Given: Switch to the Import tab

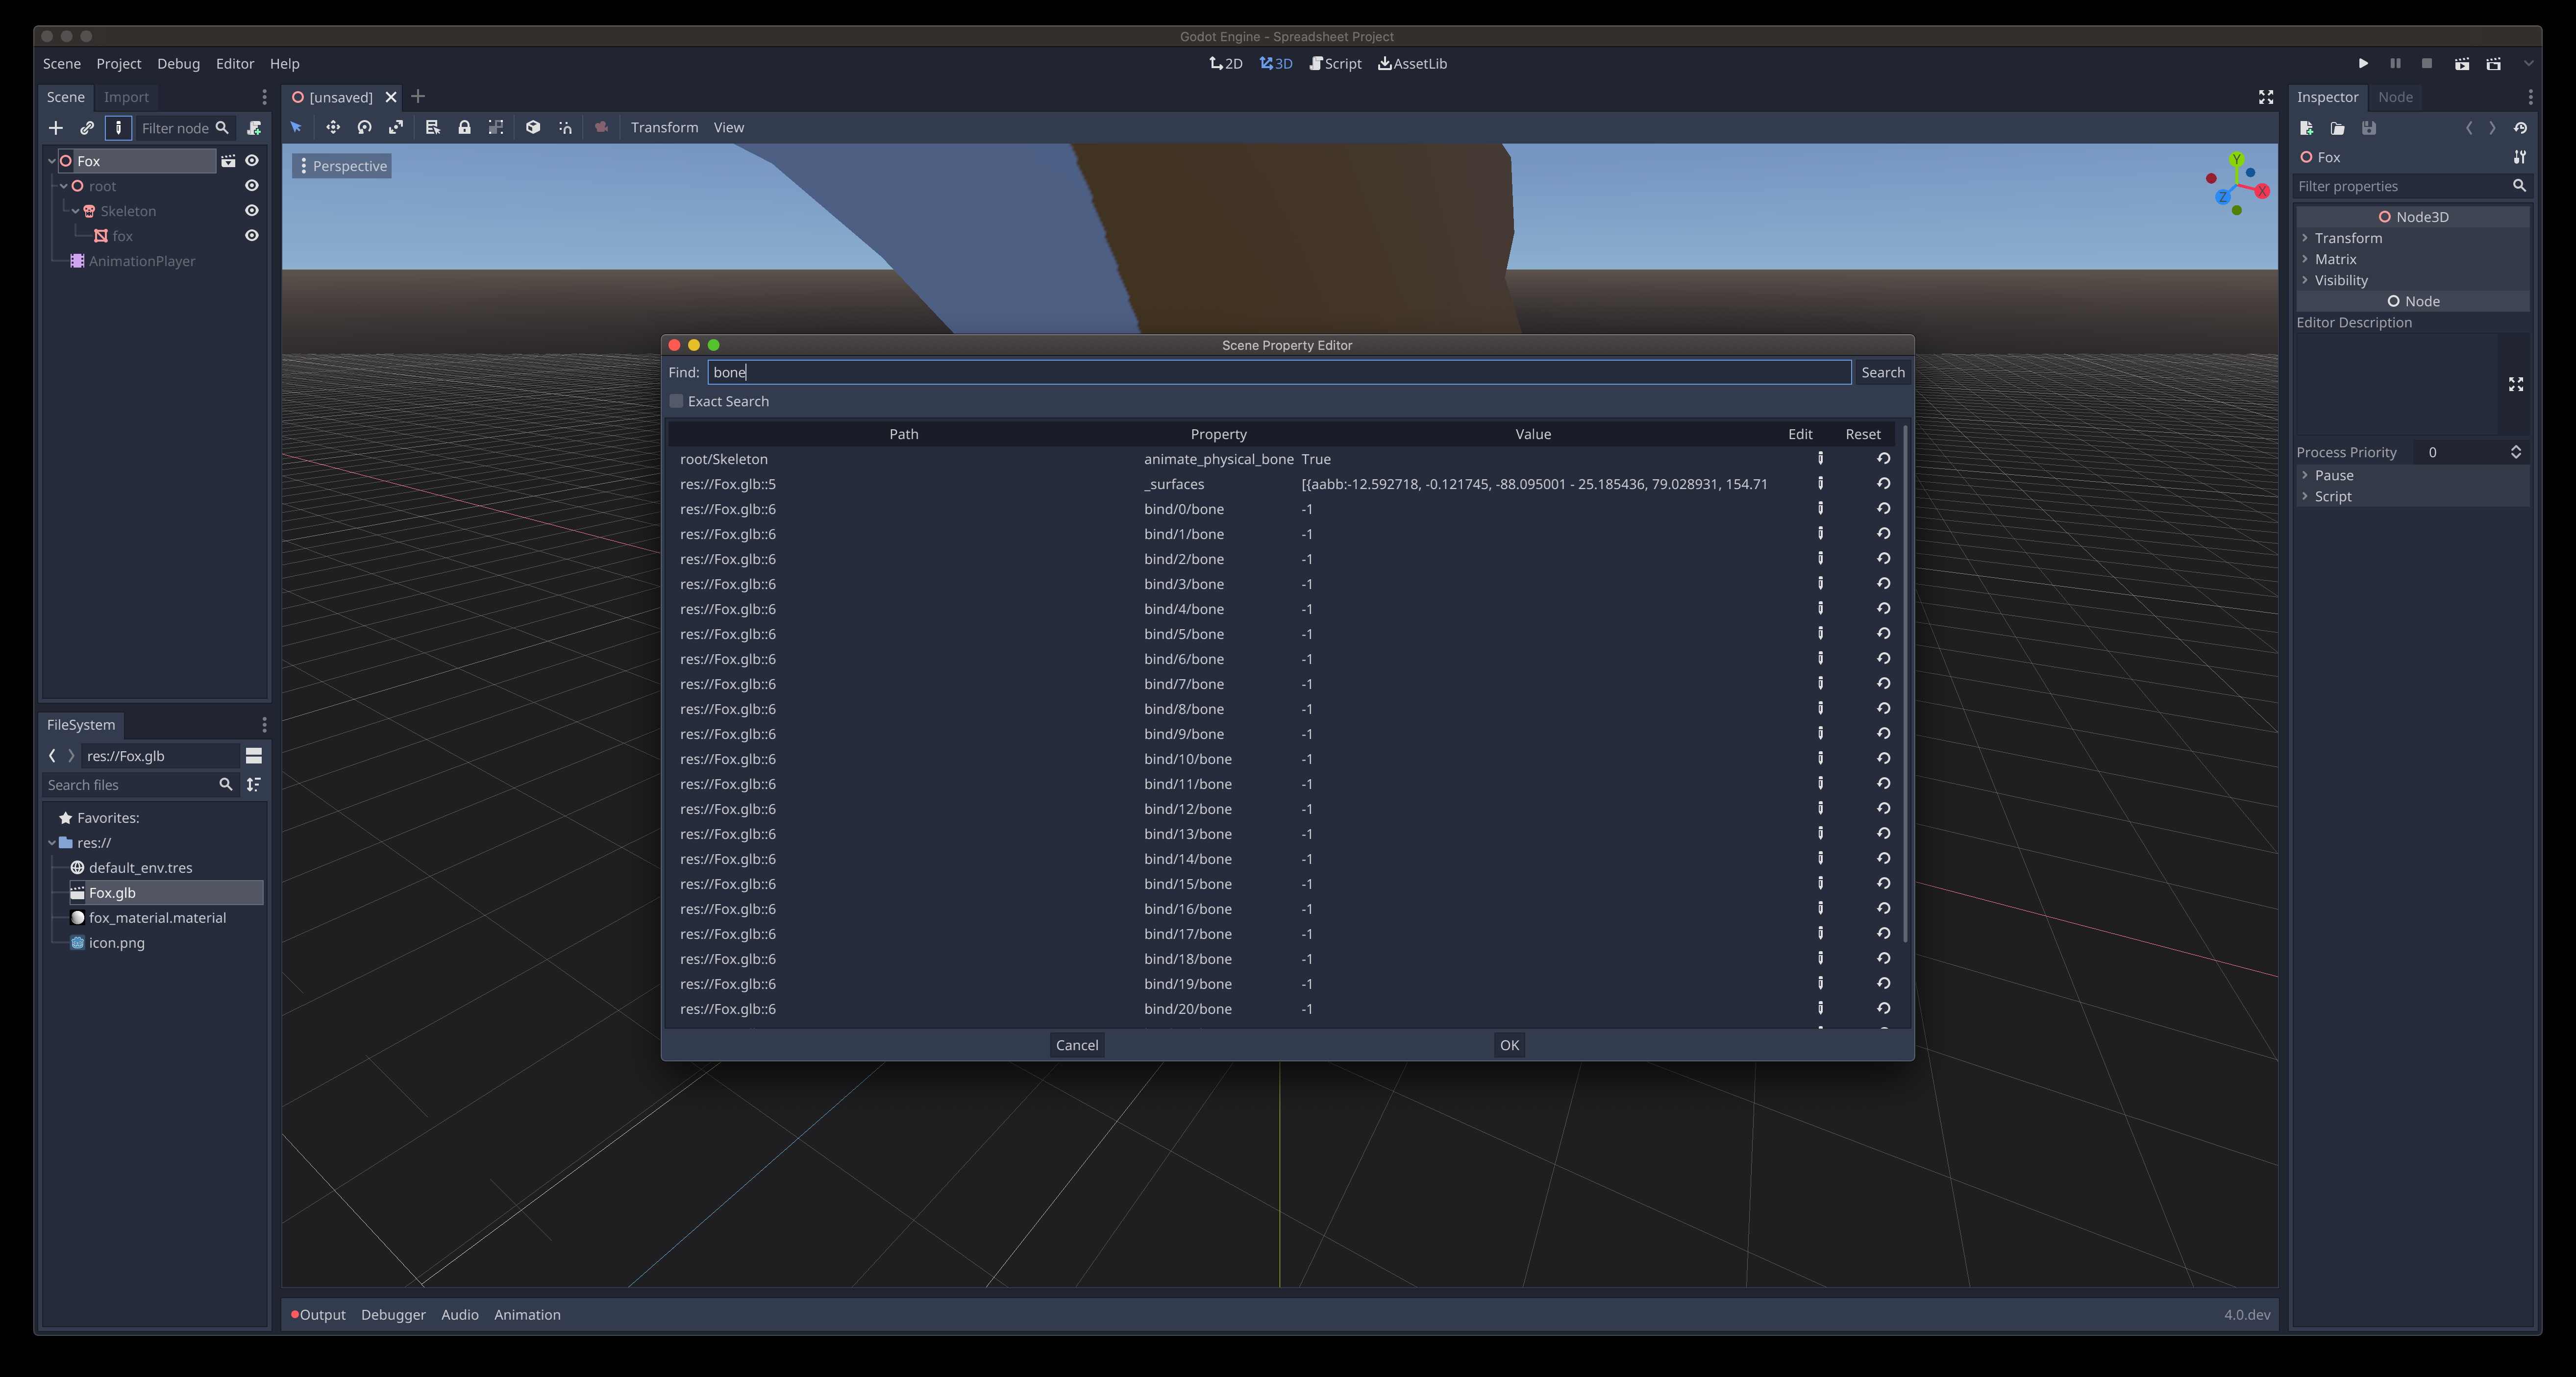Looking at the screenshot, I should pos(126,96).
